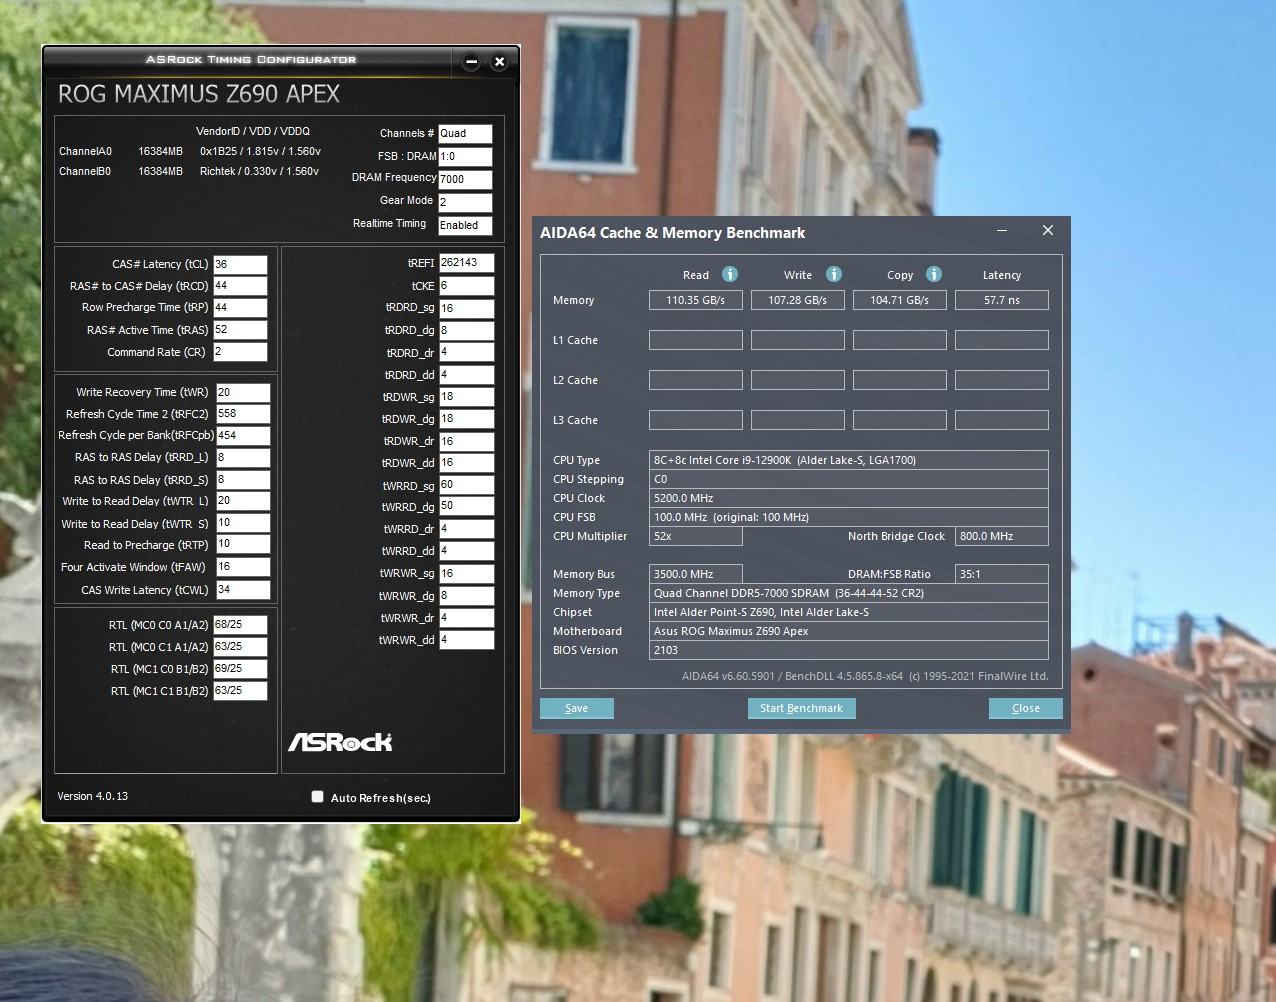Screen dimensions: 1276x1002
Task: Click the tRDWR_dr value field
Action: [466, 441]
